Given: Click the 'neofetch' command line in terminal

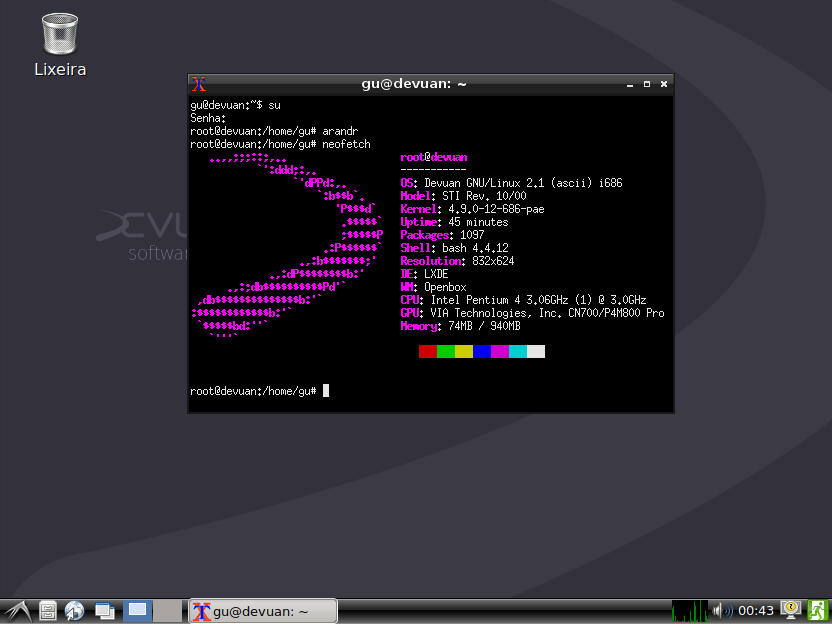Looking at the screenshot, I should coord(280,144).
